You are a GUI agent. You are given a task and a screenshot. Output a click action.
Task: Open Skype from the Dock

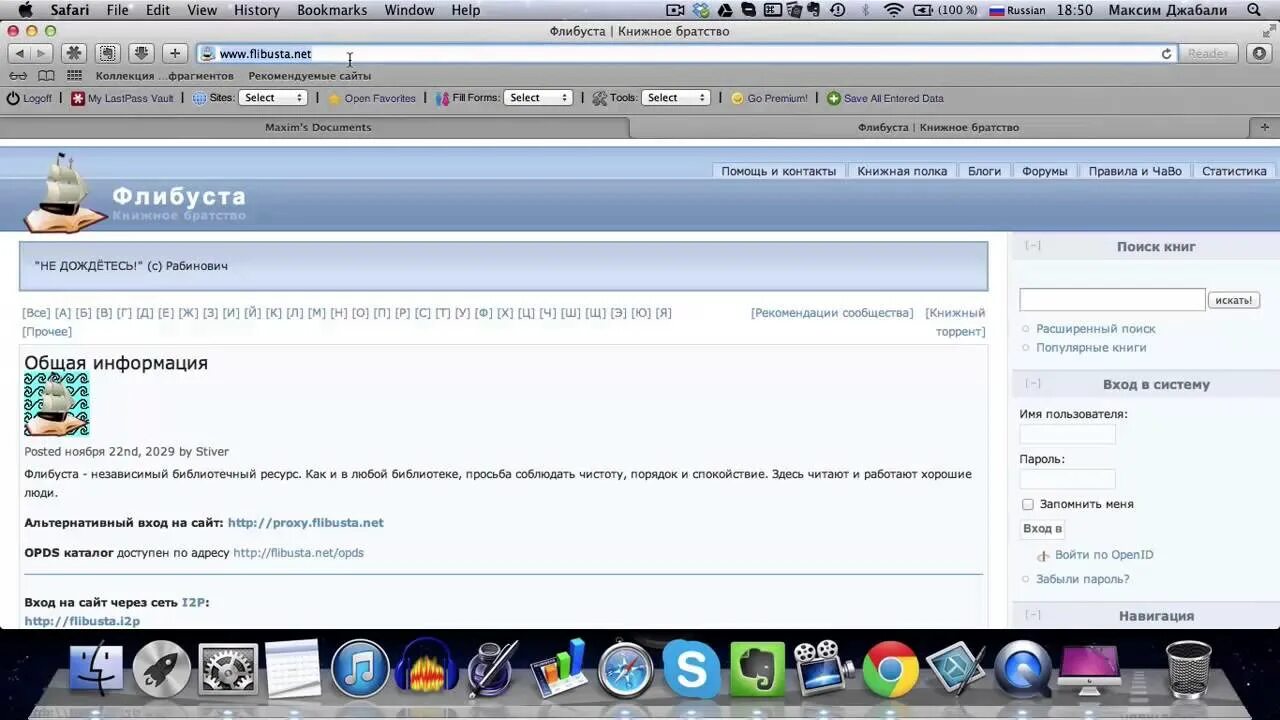click(x=691, y=669)
